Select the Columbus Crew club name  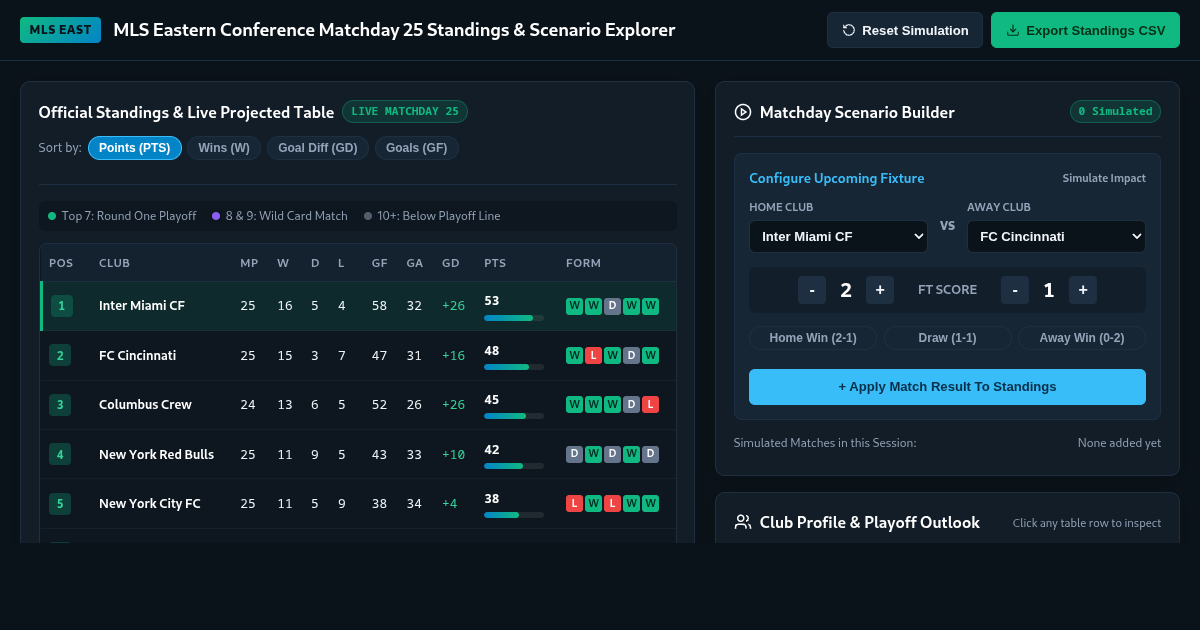pyautogui.click(x=145, y=405)
